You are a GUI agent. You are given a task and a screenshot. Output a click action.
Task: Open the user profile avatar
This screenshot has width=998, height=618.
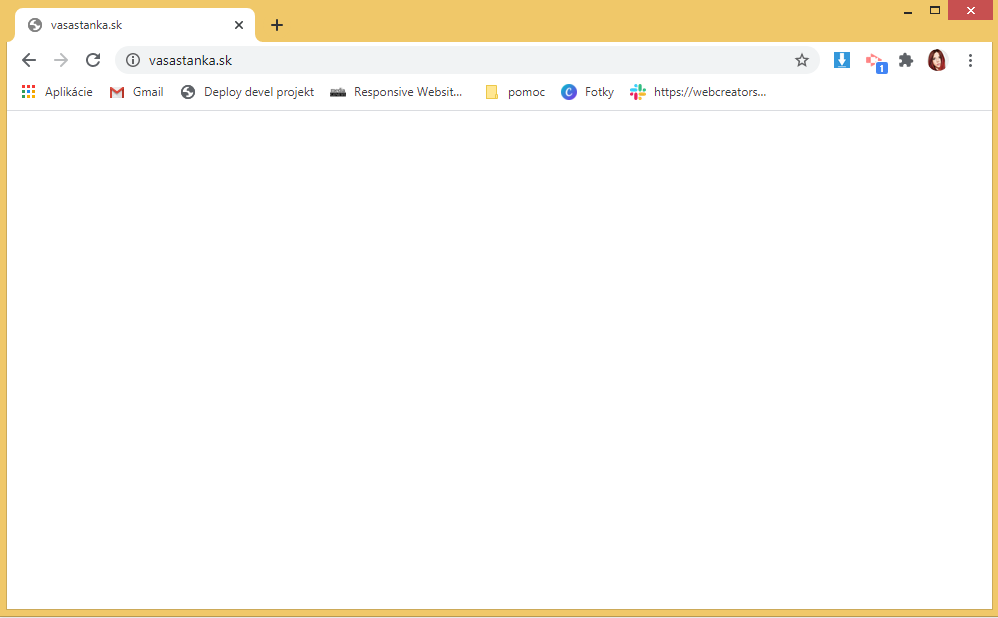pos(937,60)
